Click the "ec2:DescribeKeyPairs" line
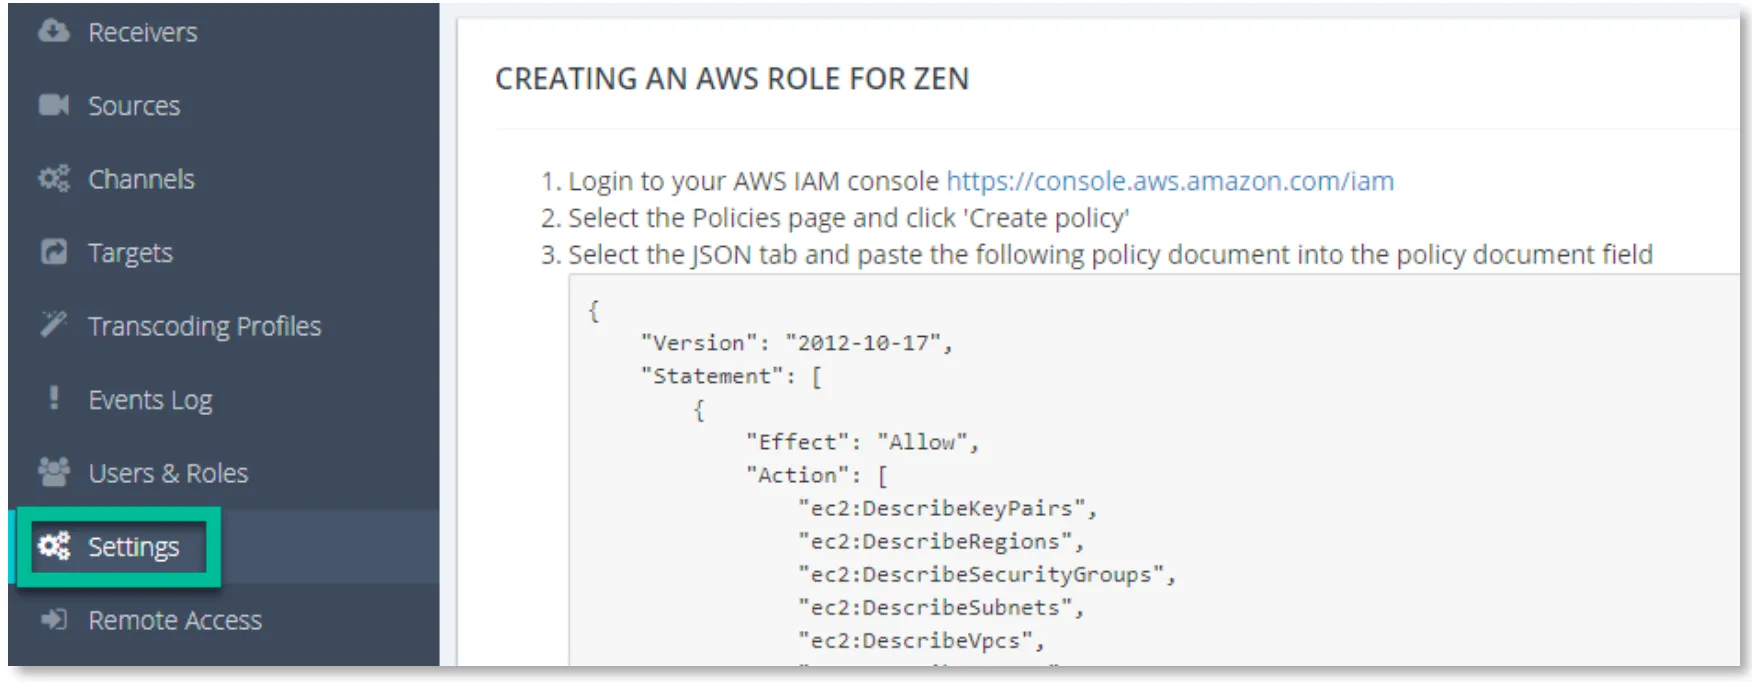1752x682 pixels. click(947, 508)
